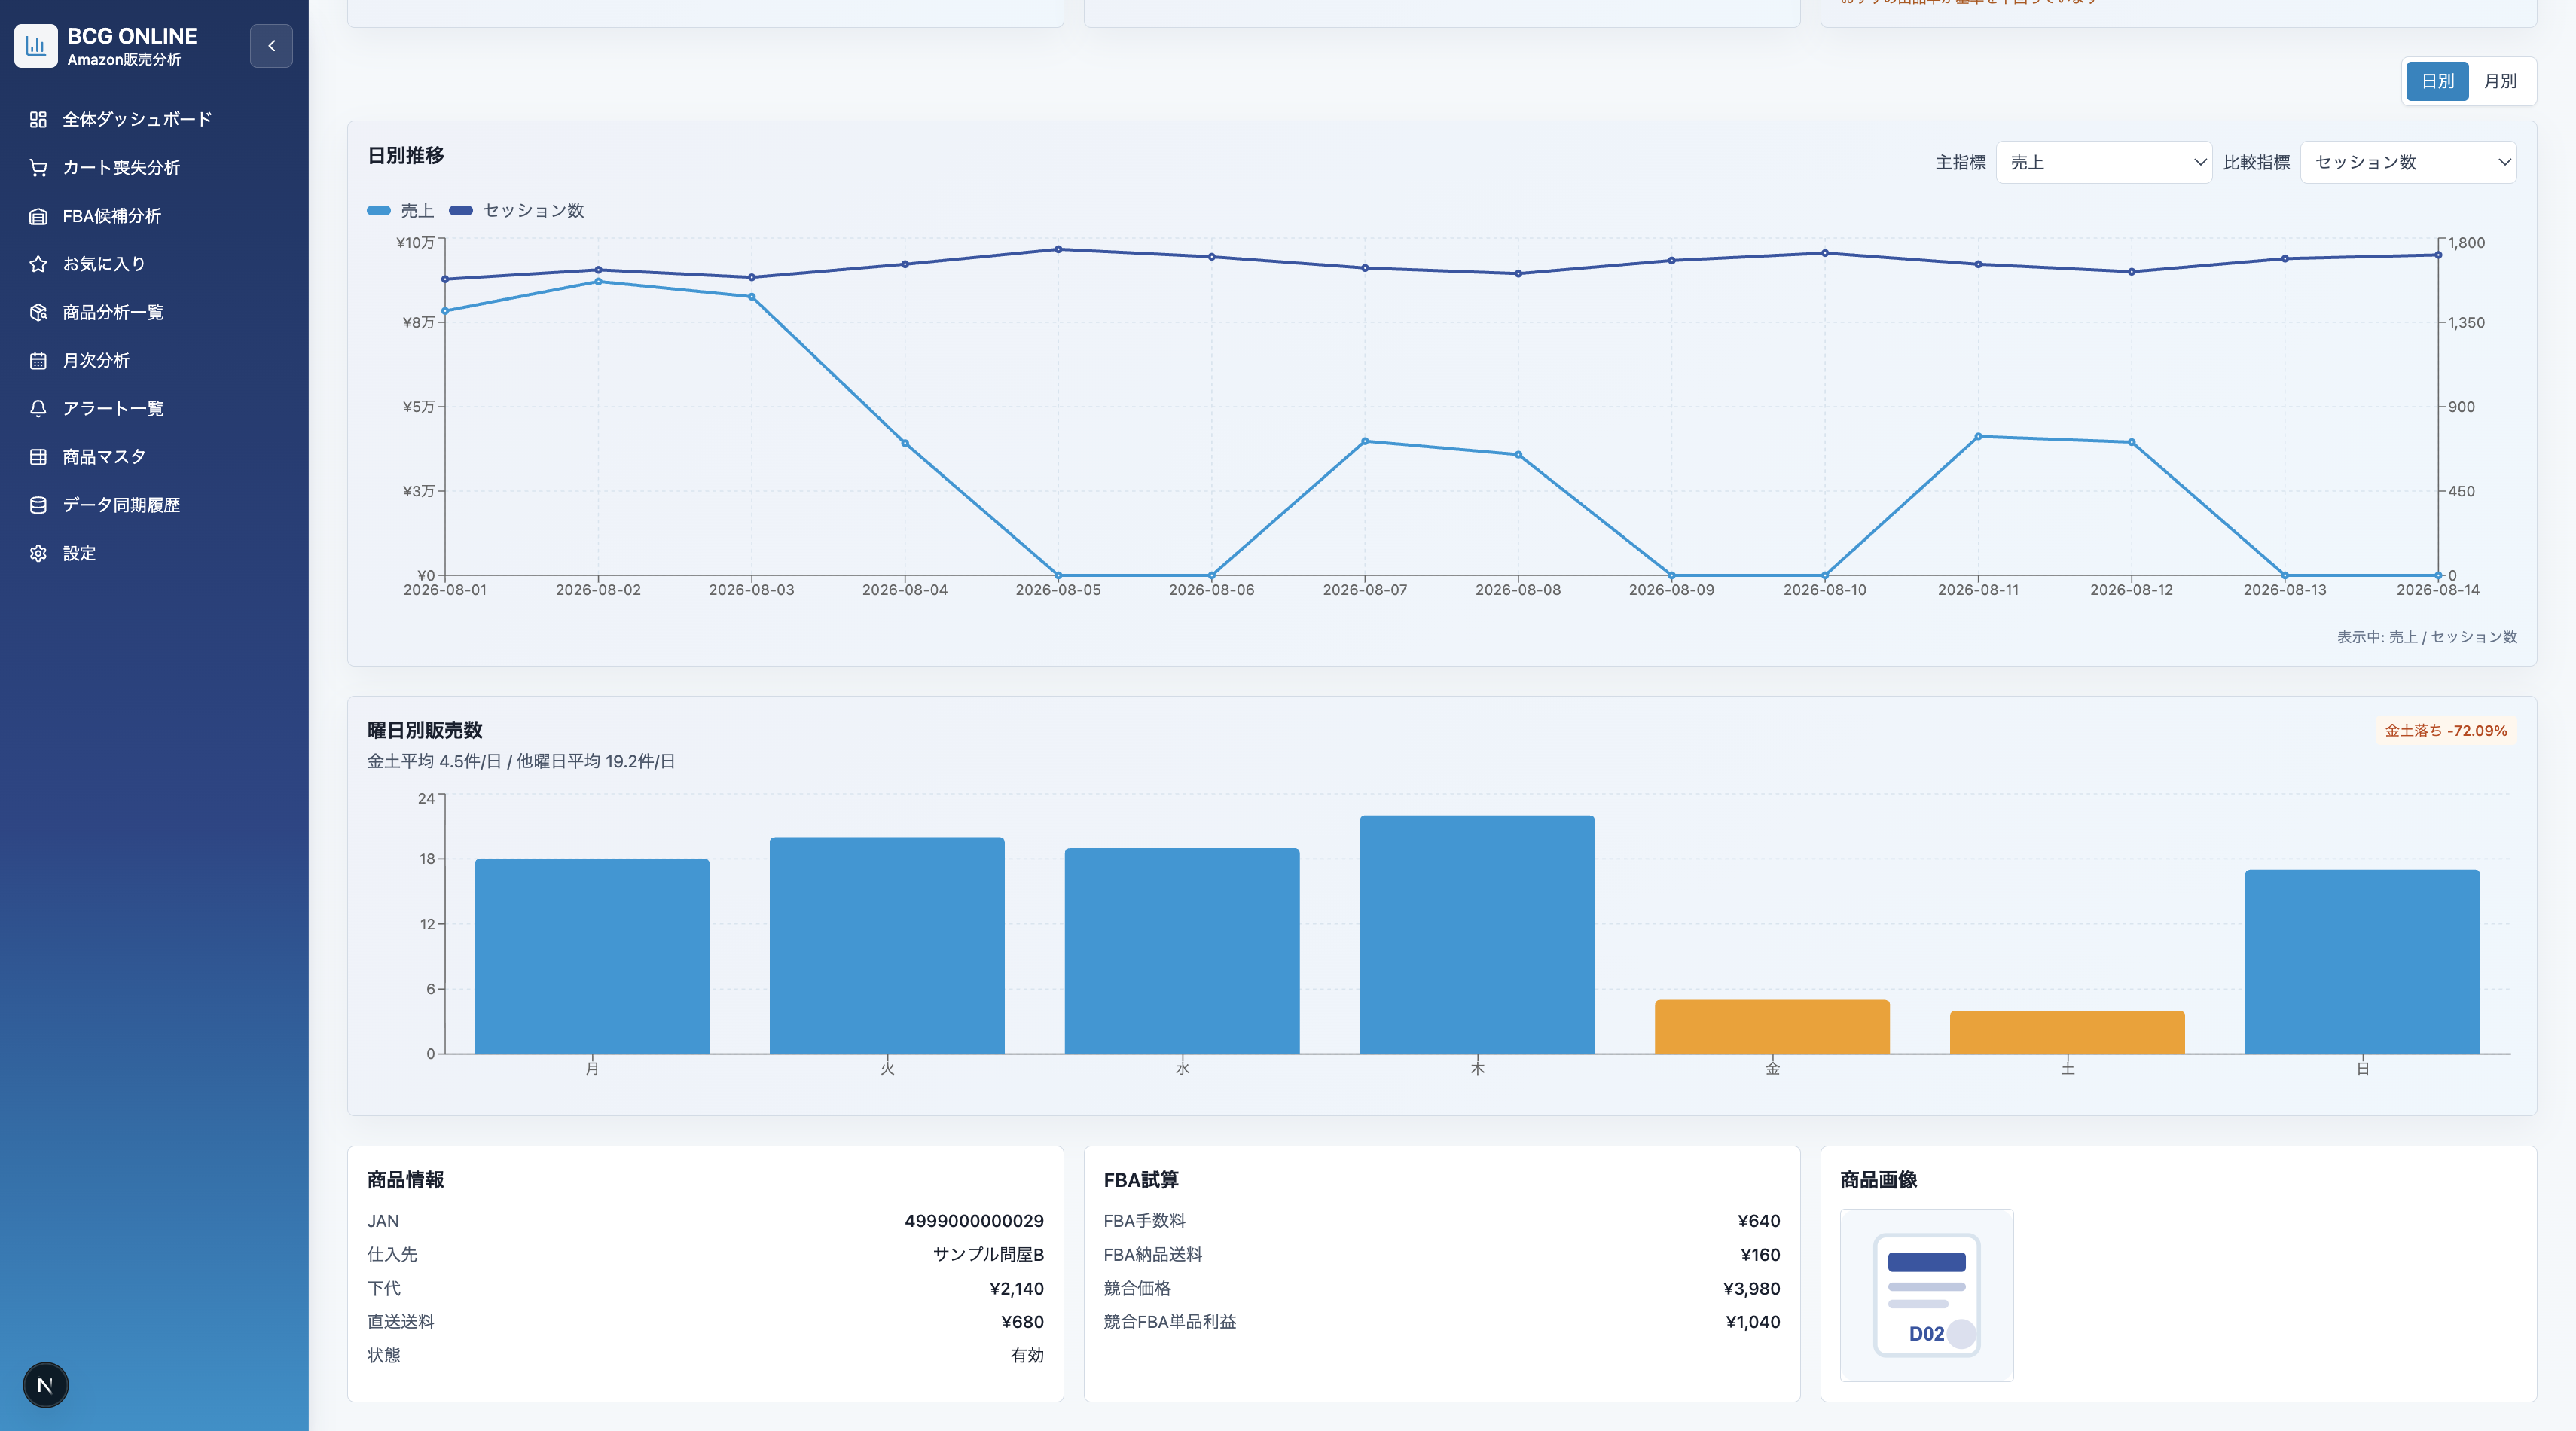Screen dimensions: 2576x1431
Task: Open the 主指標 dropdown showing 売上
Action: pyautogui.click(x=2104, y=162)
